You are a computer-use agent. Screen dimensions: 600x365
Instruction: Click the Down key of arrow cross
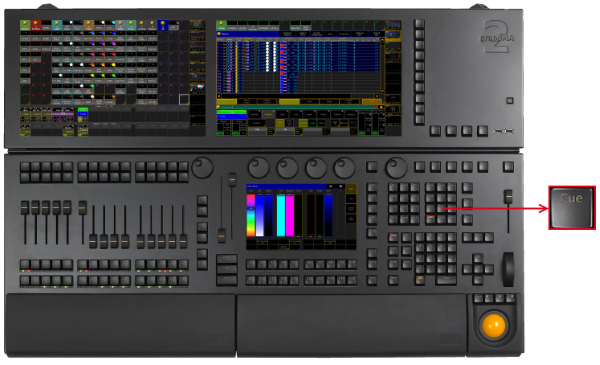pyautogui.click(x=478, y=280)
